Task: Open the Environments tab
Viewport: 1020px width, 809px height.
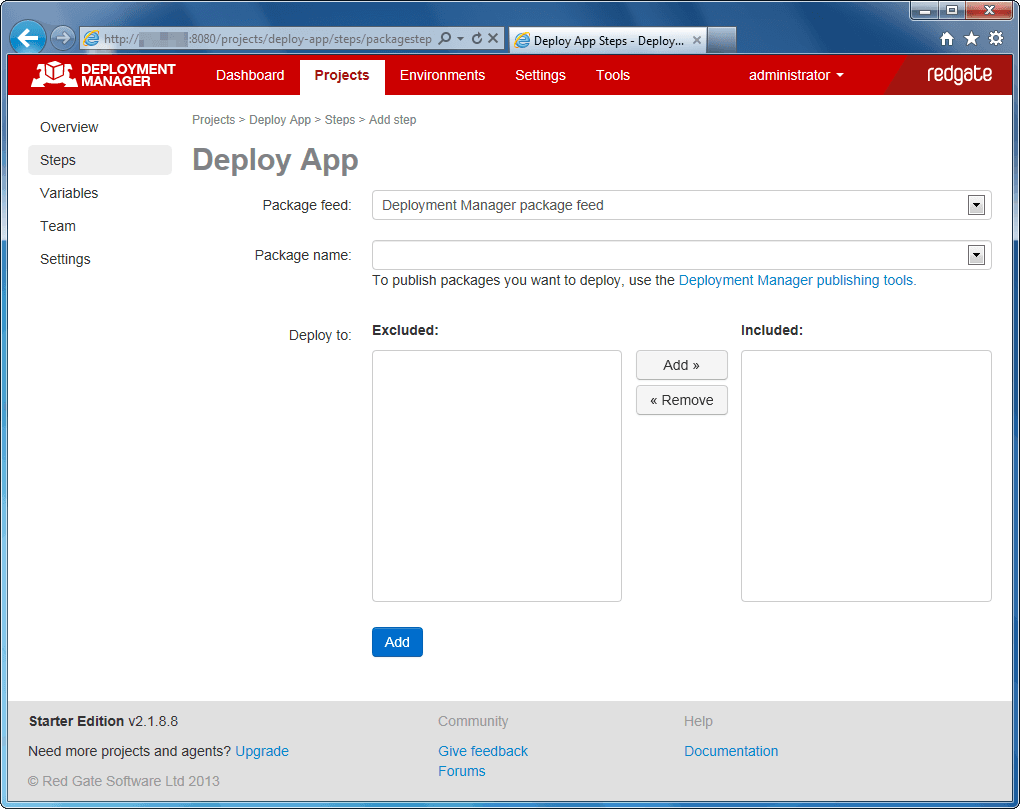Action: tap(442, 75)
